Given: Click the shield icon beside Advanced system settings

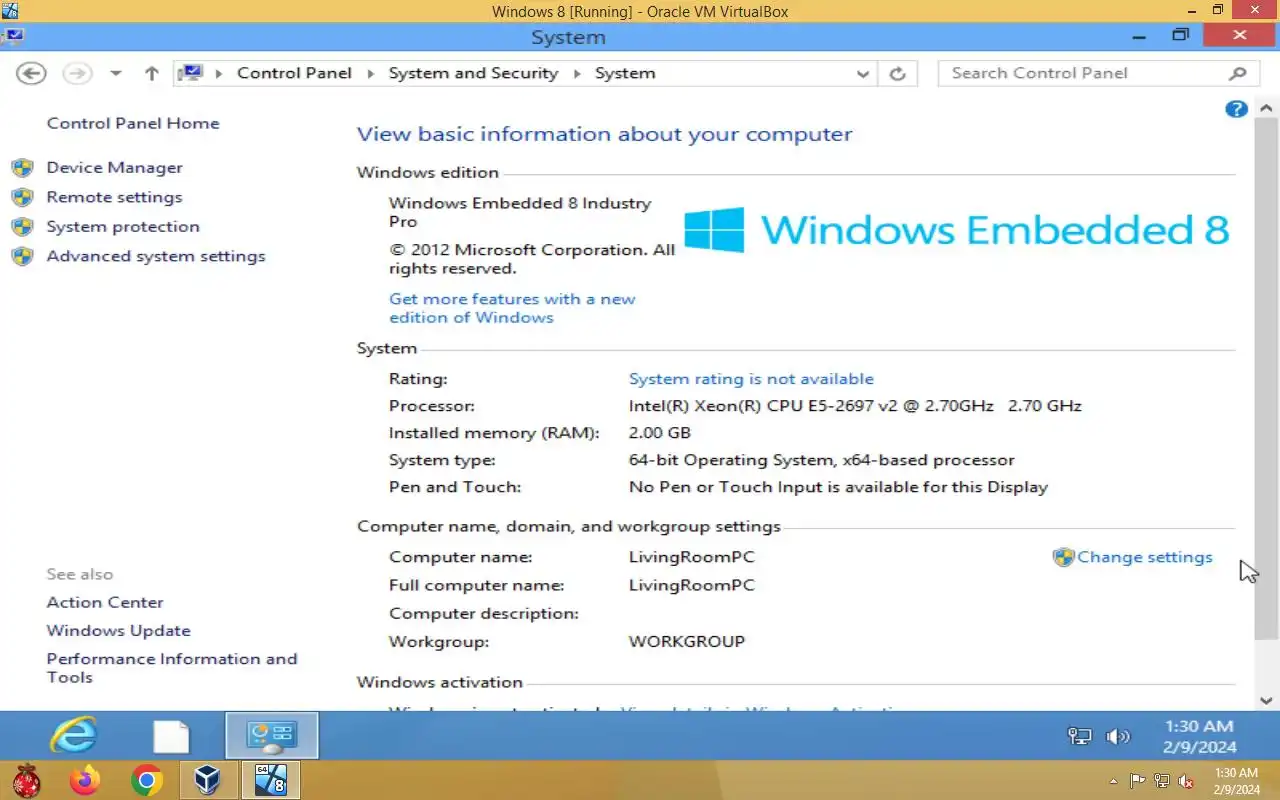Looking at the screenshot, I should [x=23, y=256].
